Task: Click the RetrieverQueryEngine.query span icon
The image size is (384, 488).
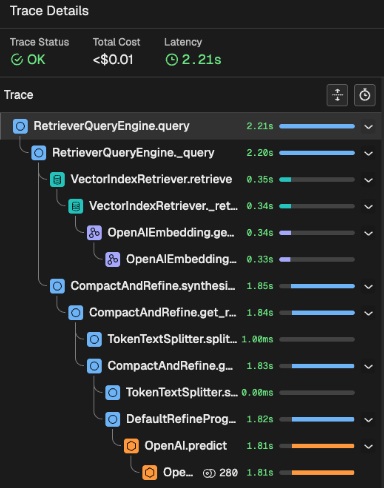Action: click(x=20, y=126)
